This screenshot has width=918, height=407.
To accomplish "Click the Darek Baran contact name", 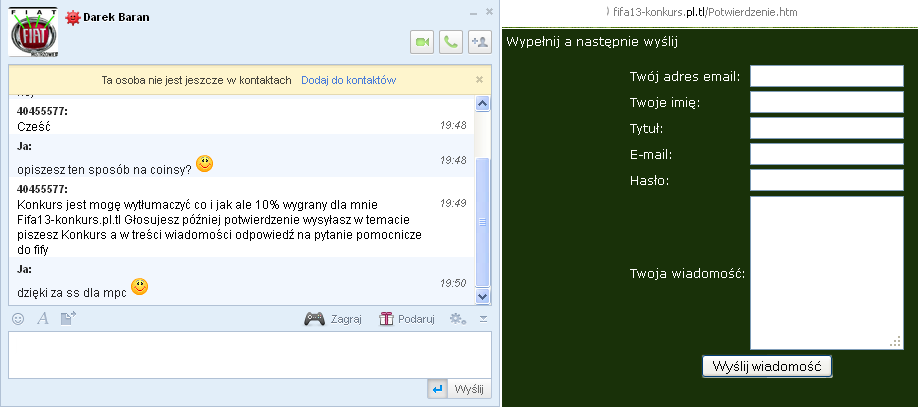I will tap(116, 17).
